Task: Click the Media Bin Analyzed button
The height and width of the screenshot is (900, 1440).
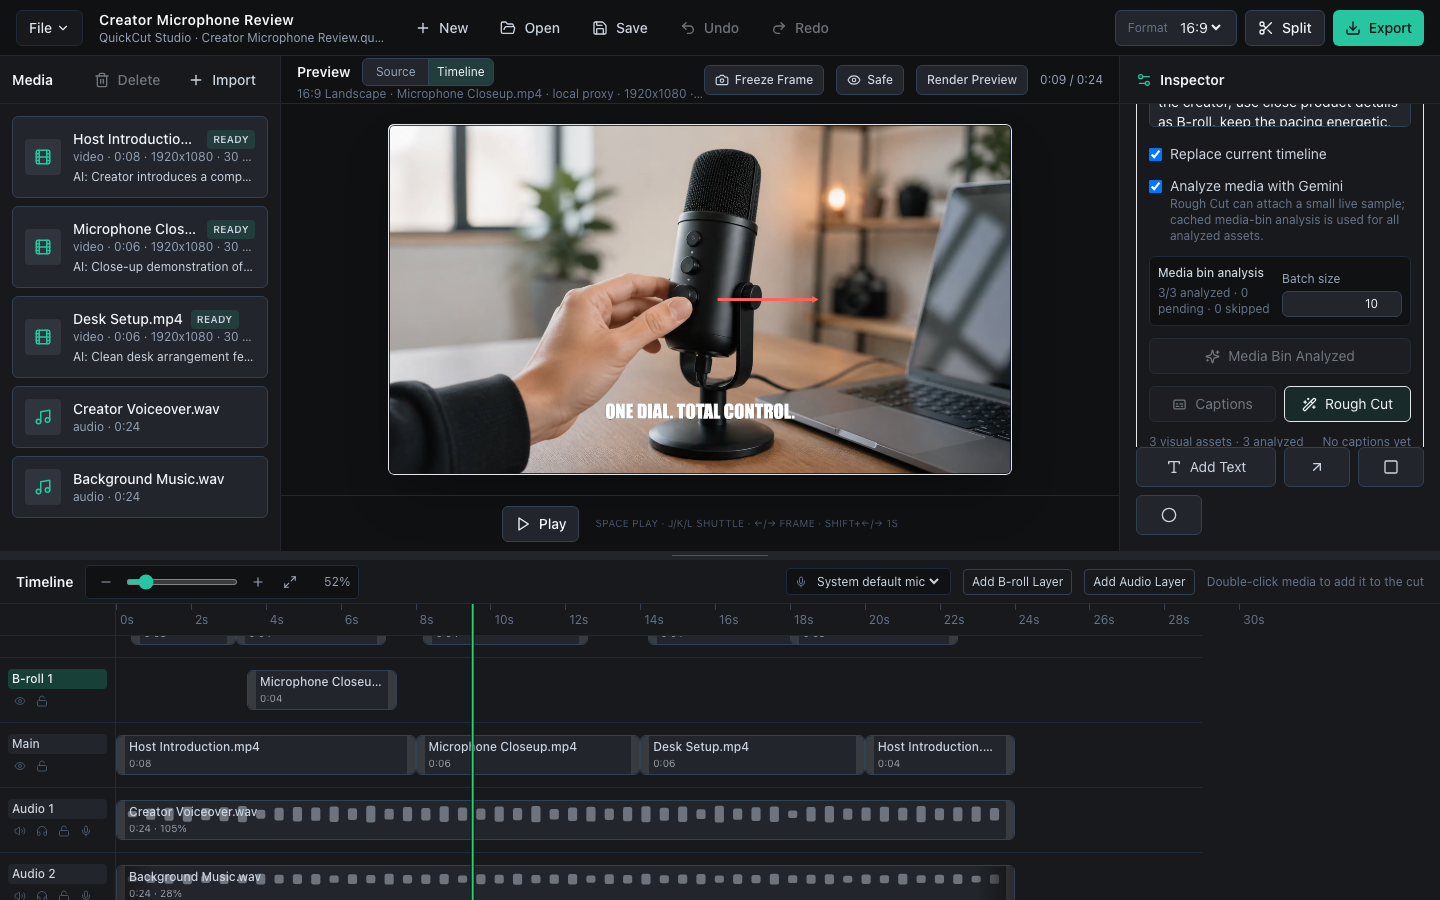Action: coord(1280,356)
